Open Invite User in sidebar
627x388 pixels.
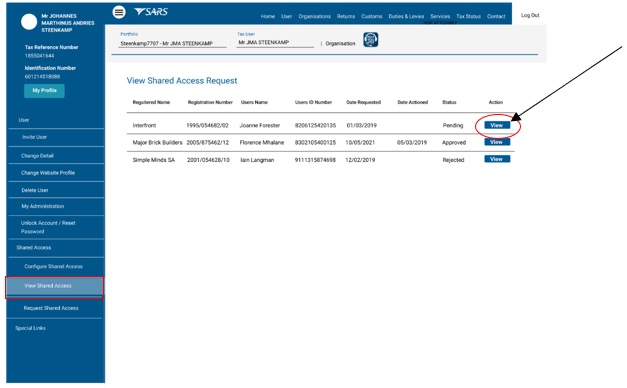(x=34, y=137)
